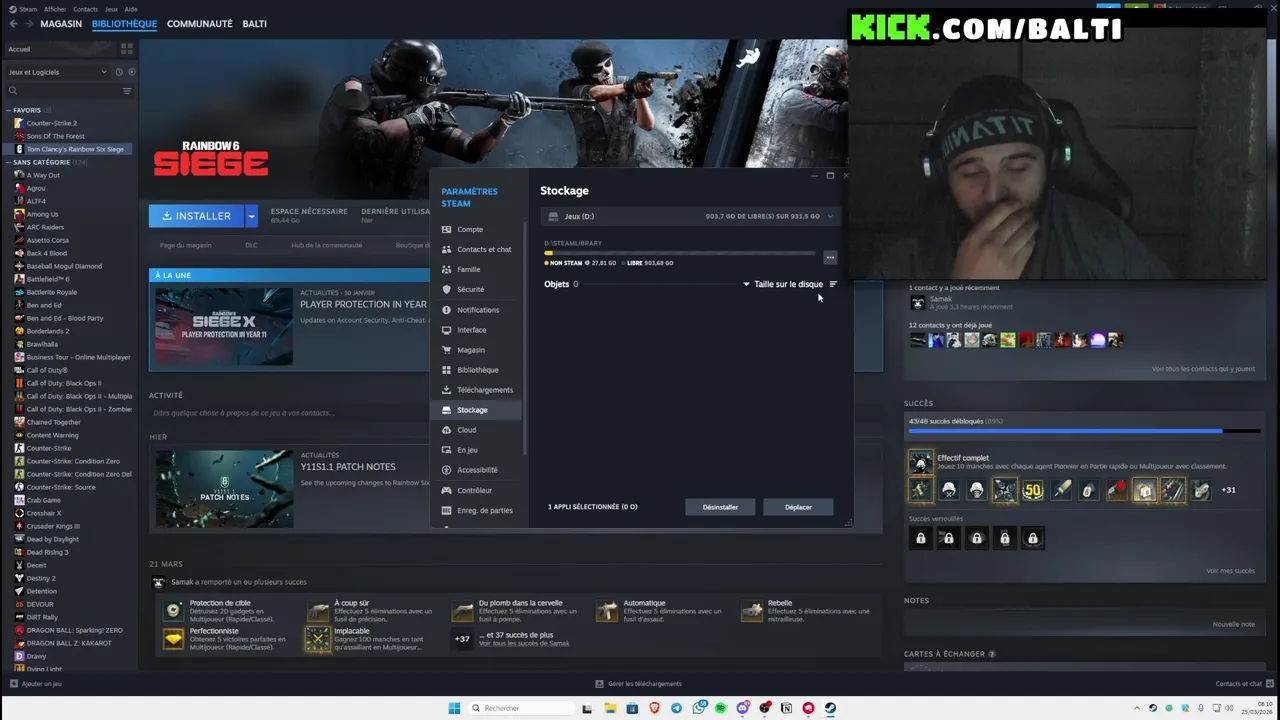Go forward with the library forward arrow

(x=27, y=23)
